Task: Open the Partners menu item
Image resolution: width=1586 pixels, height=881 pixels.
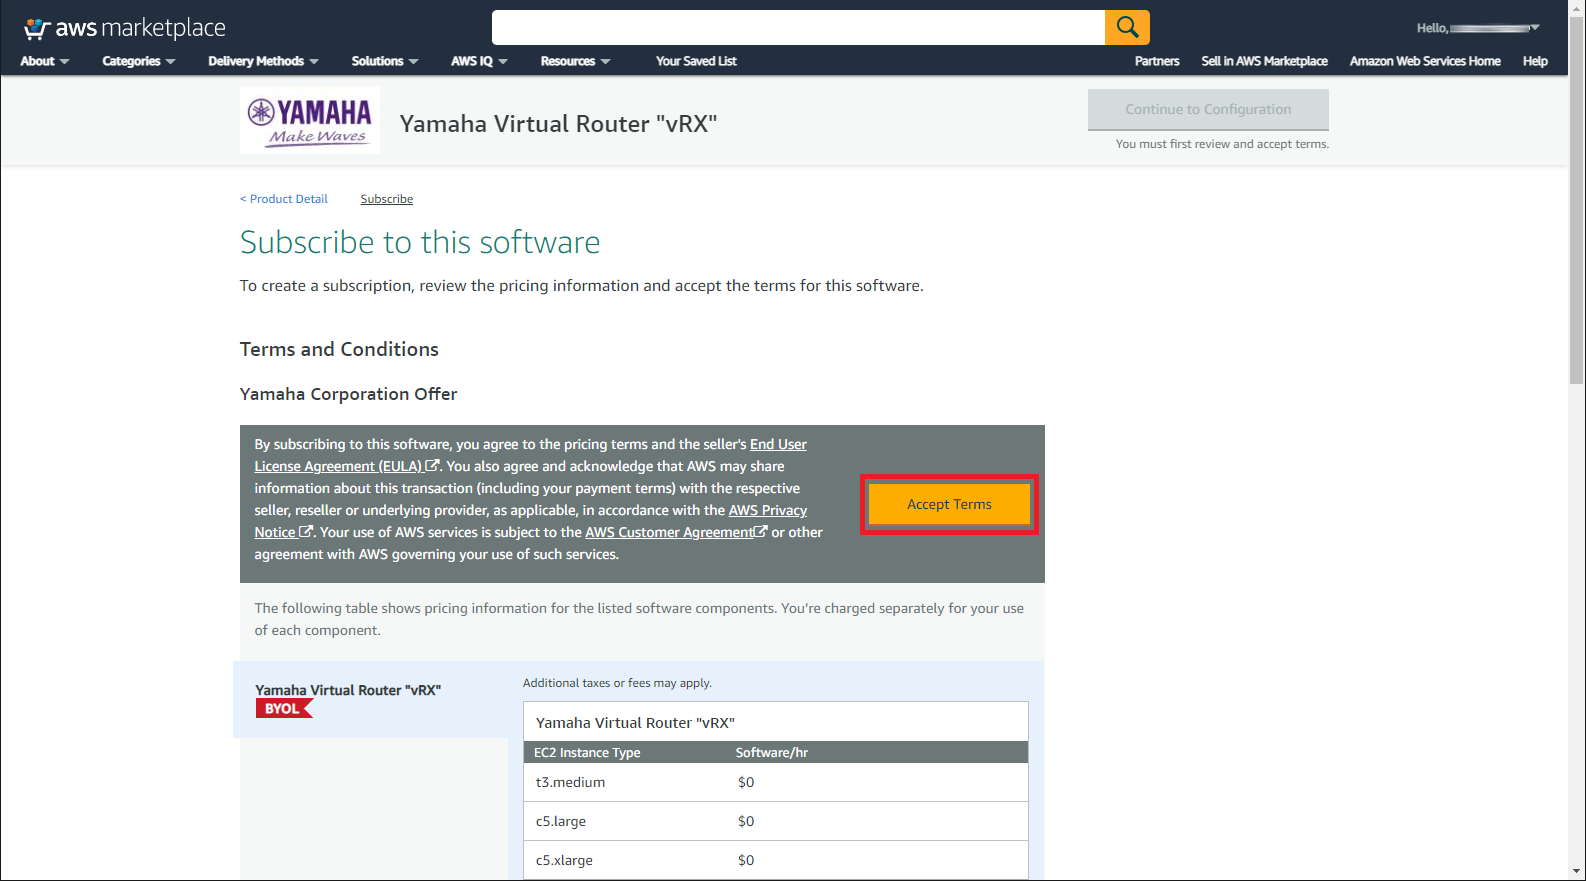Action: [x=1157, y=61]
